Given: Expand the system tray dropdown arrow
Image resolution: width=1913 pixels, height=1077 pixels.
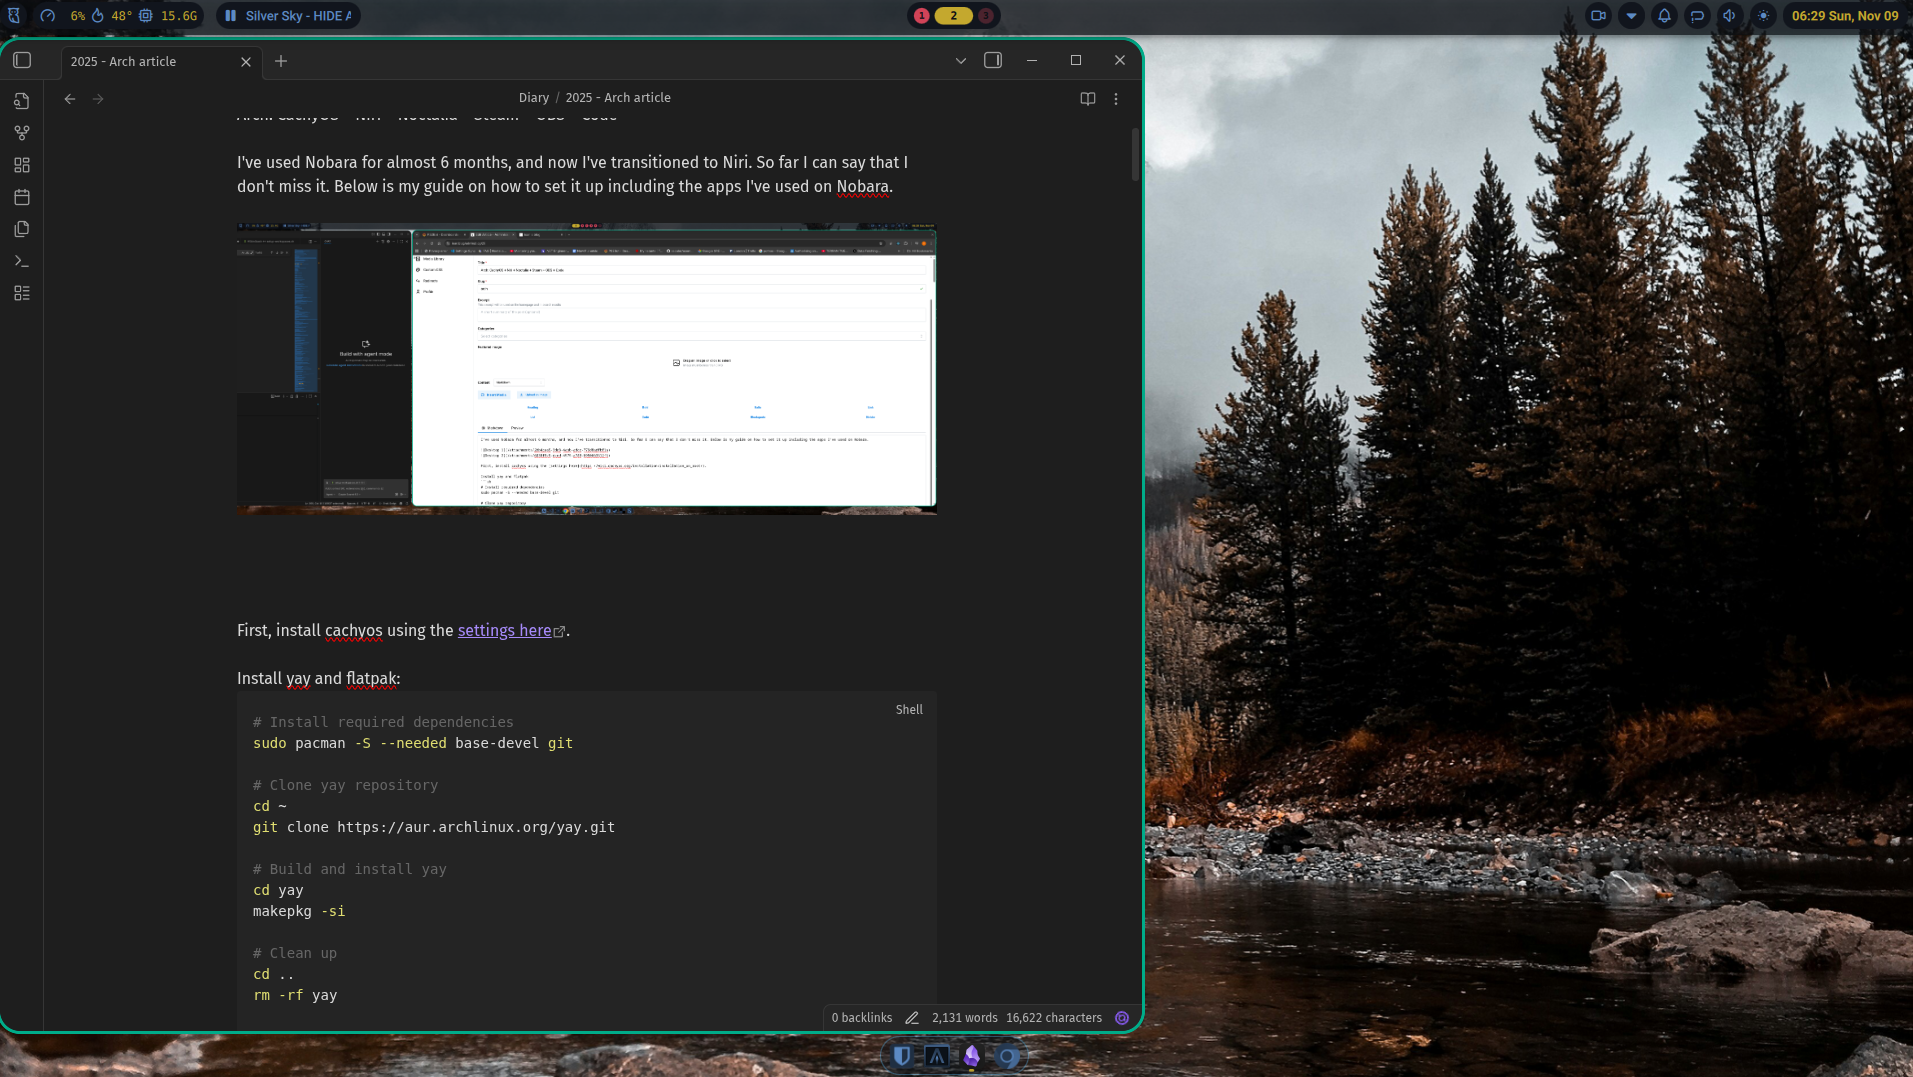Looking at the screenshot, I should click(1631, 16).
